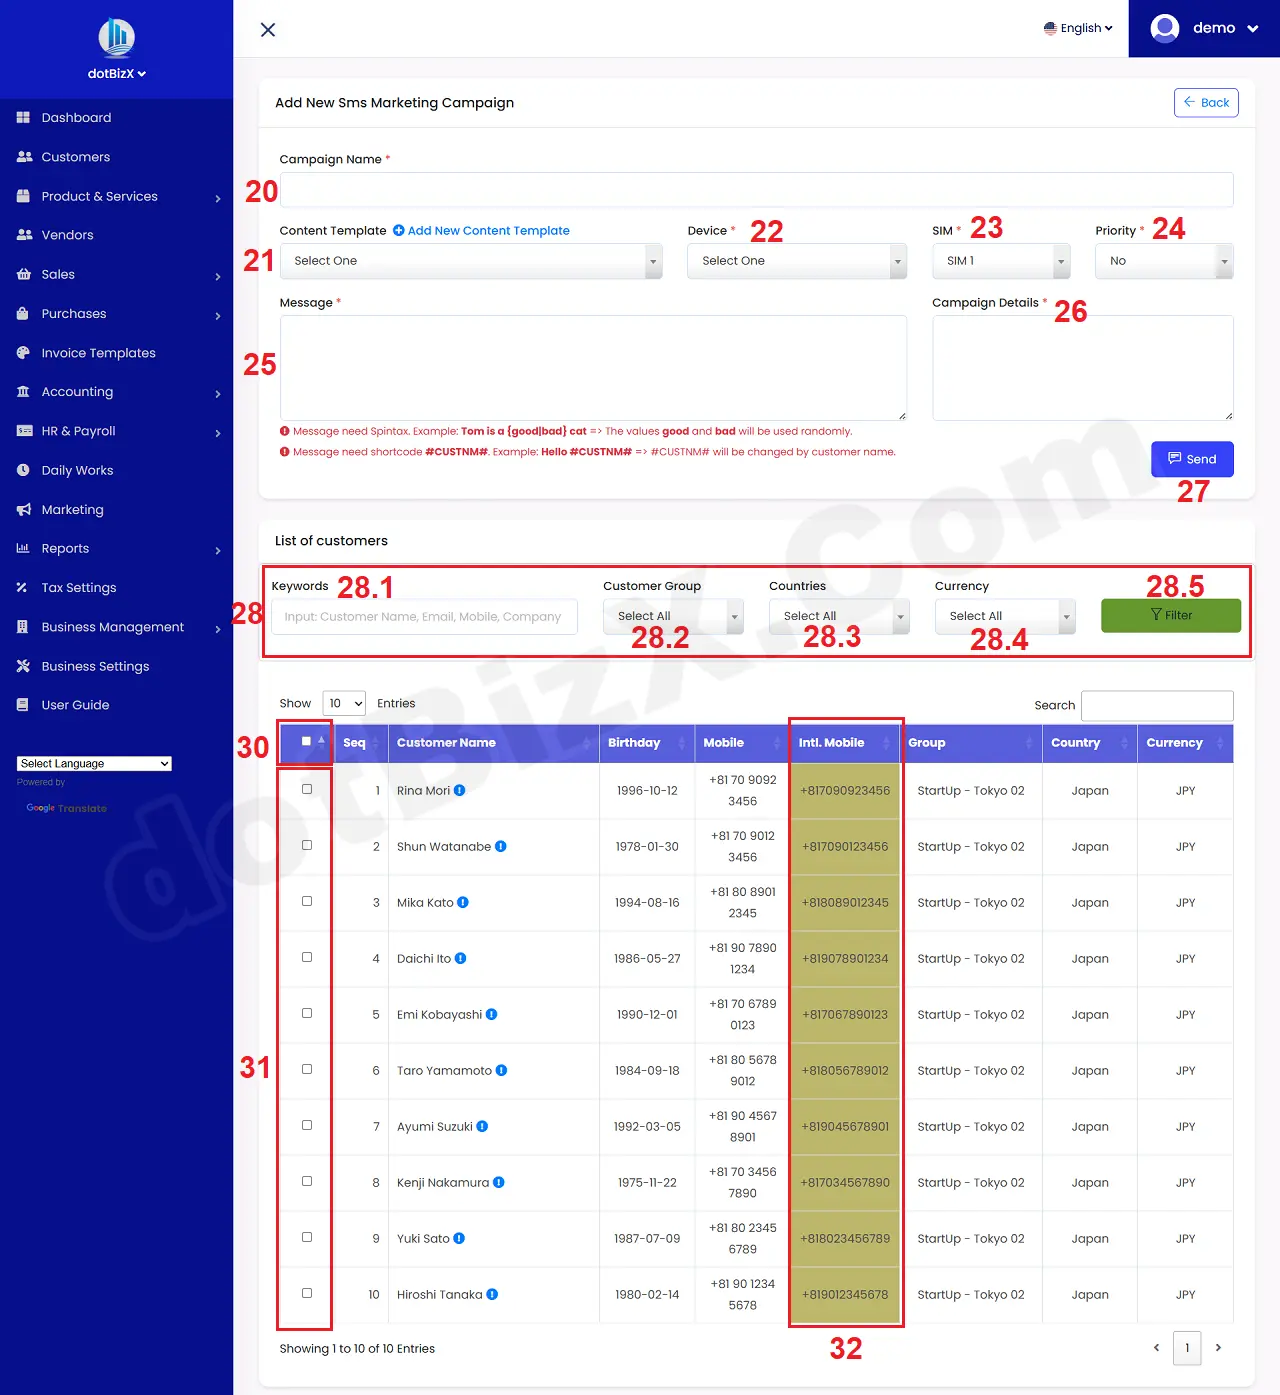Image resolution: width=1280 pixels, height=1395 pixels.
Task: Click the Add New Content Template link
Action: [482, 230]
